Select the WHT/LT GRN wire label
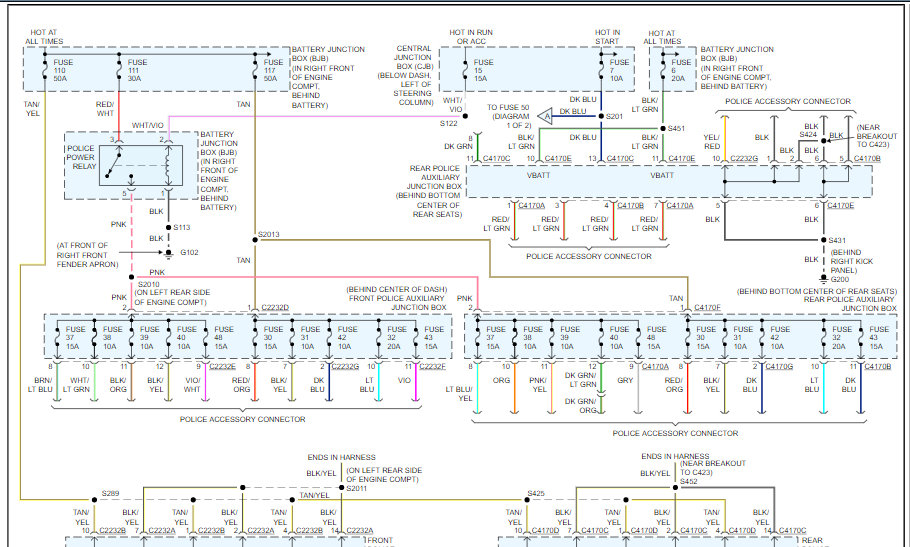910x547 pixels. click(x=76, y=385)
